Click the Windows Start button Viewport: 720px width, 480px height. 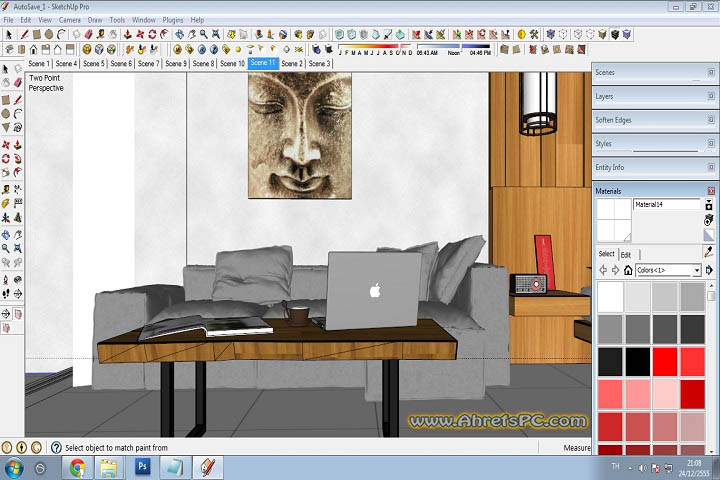(x=13, y=468)
